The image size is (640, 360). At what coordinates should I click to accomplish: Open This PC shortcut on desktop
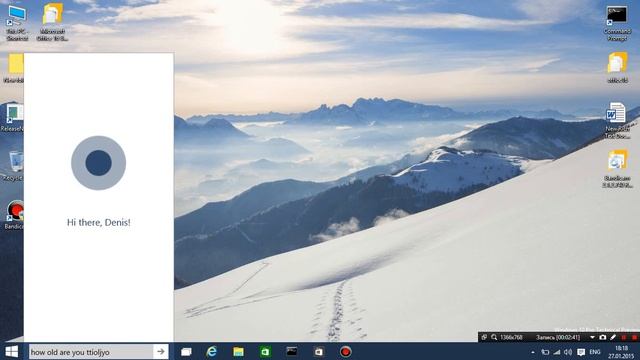pos(17,22)
